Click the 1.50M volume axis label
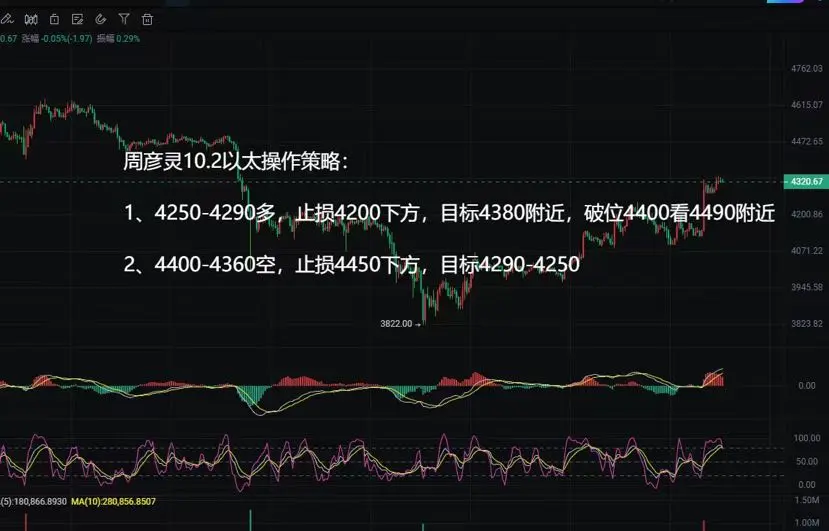The height and width of the screenshot is (531, 829). tap(807, 500)
